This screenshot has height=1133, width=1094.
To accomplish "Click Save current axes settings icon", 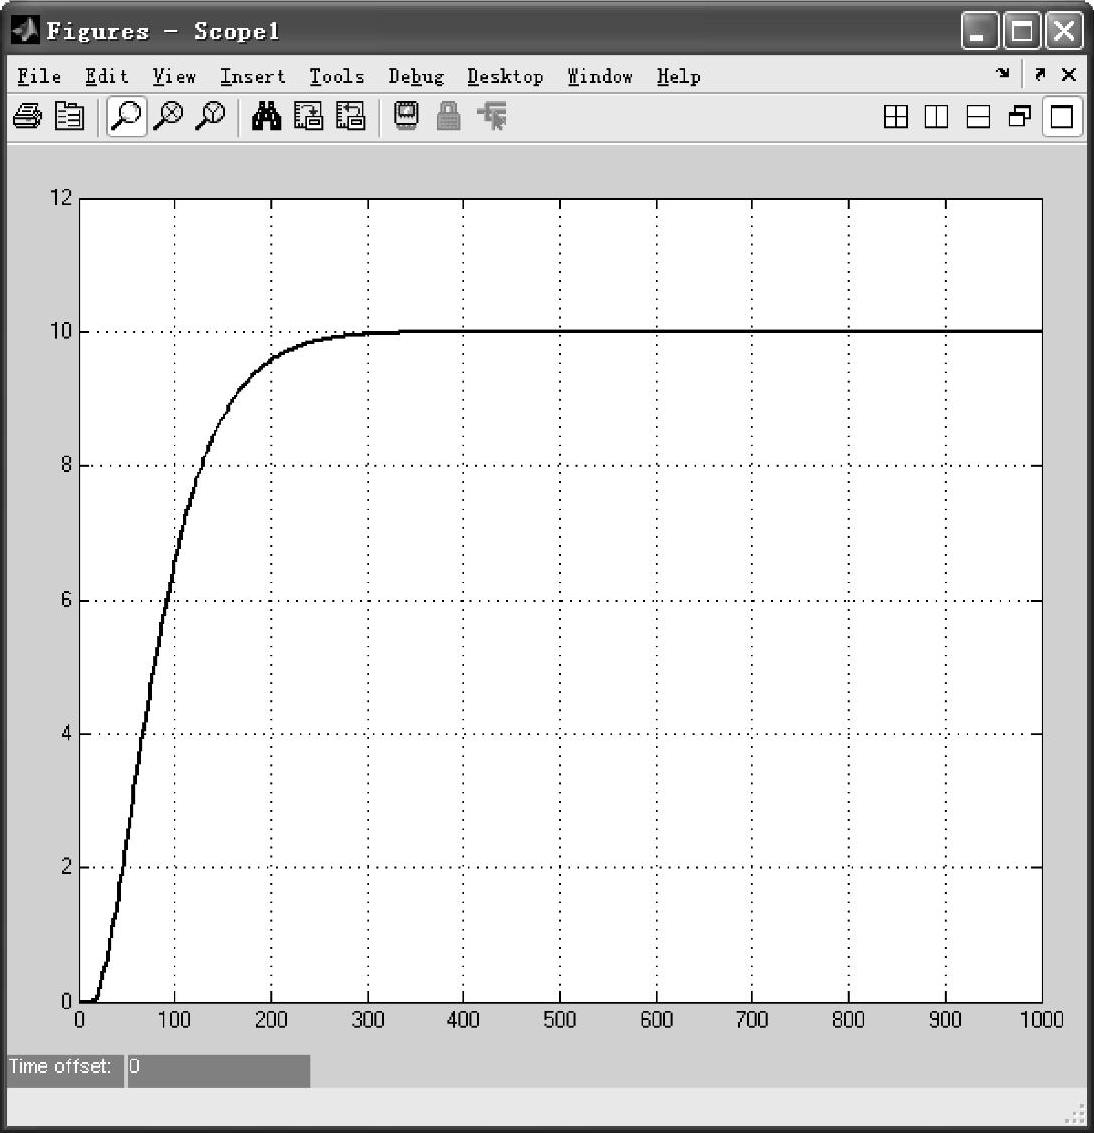I will click(x=309, y=116).
